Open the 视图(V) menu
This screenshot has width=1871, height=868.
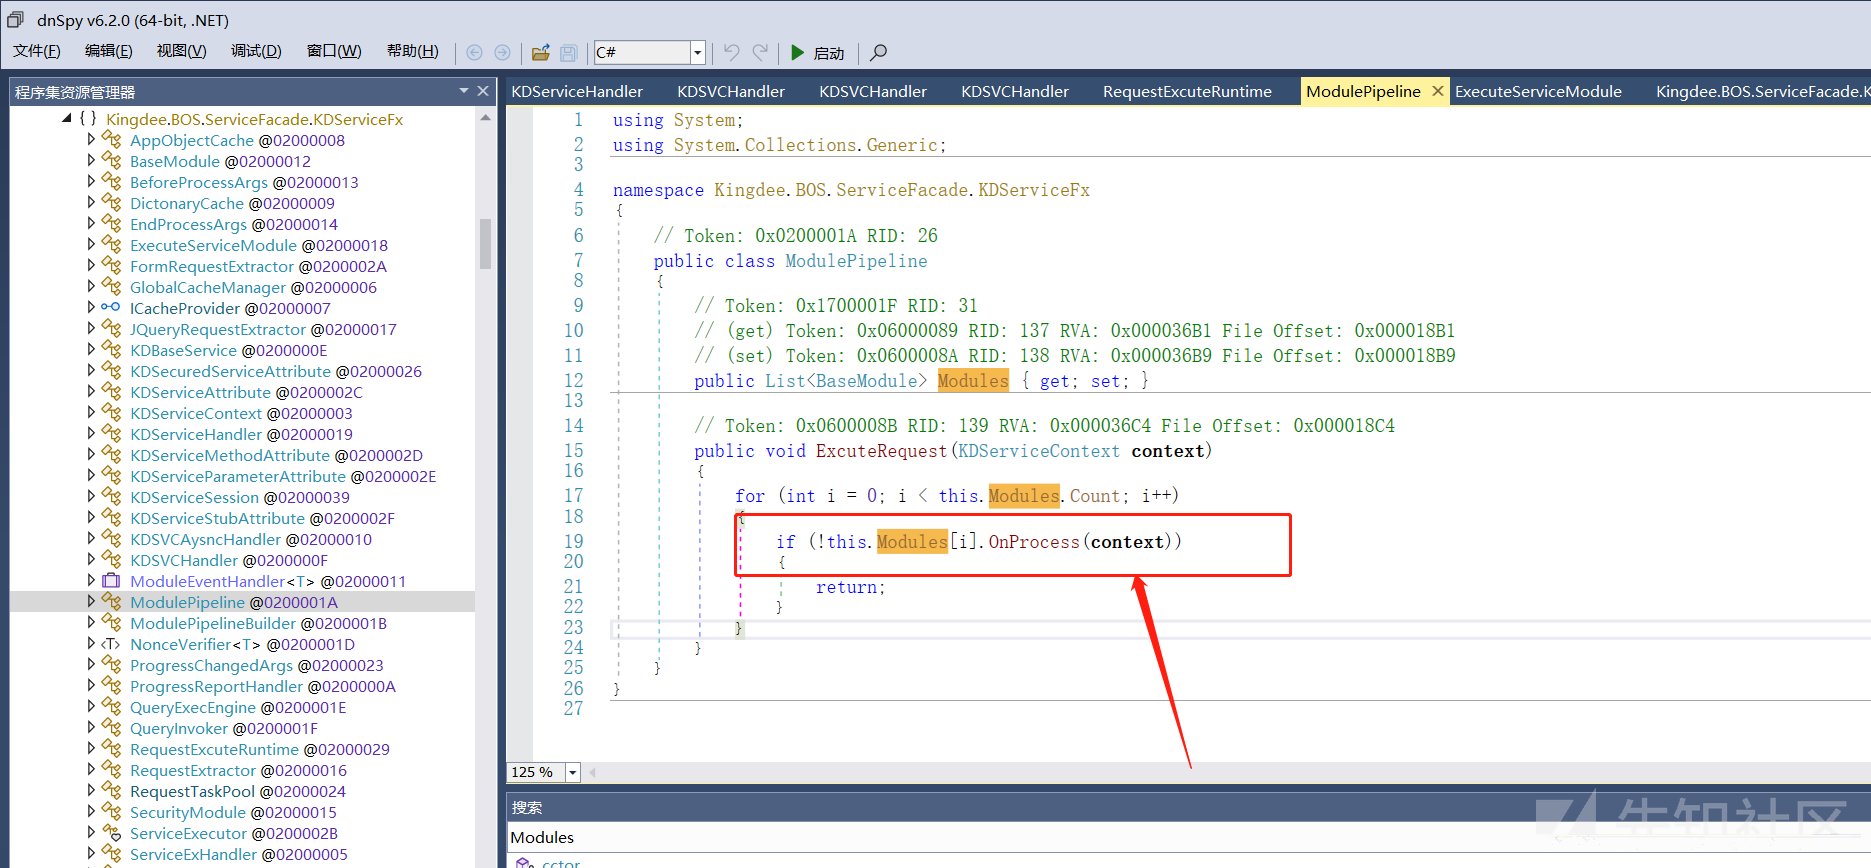tap(182, 51)
